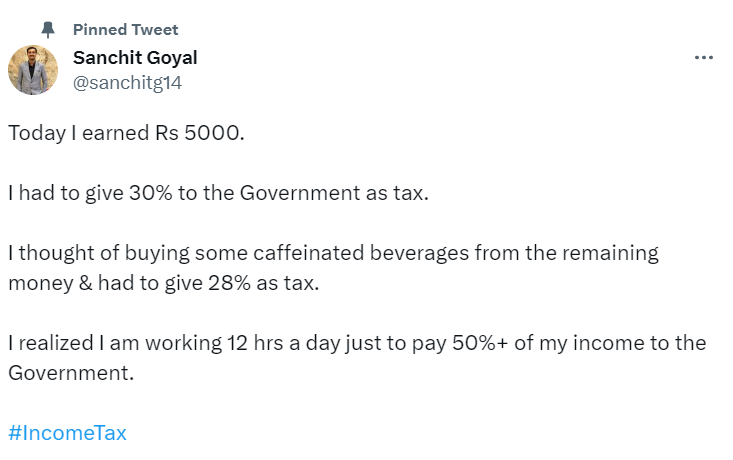
Task: Click the word "Government." ending the tweet
Action: 71,373
